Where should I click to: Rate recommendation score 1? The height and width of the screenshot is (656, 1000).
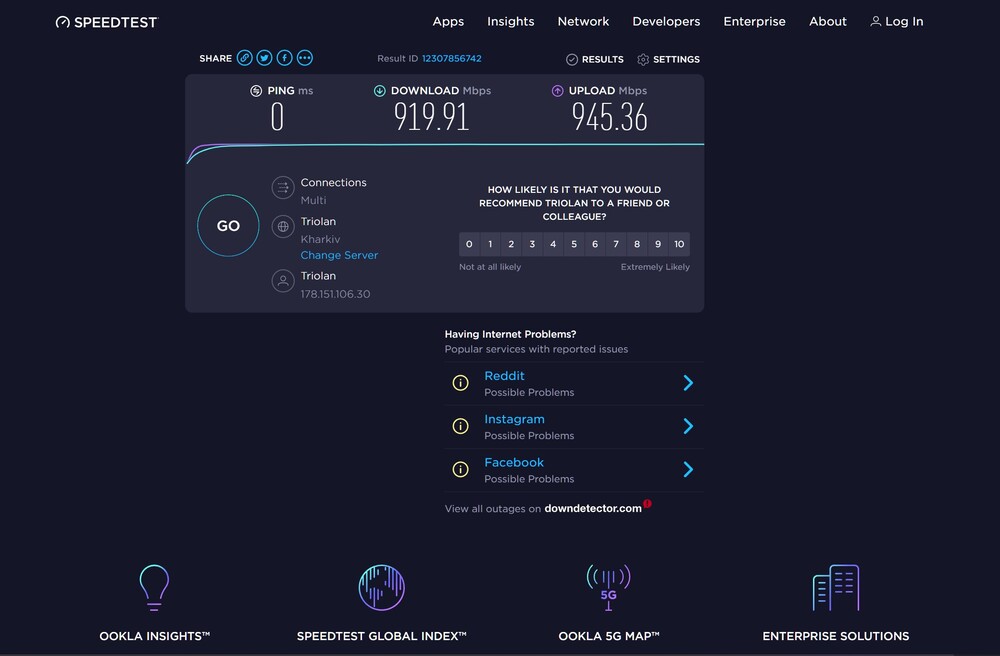click(x=490, y=244)
